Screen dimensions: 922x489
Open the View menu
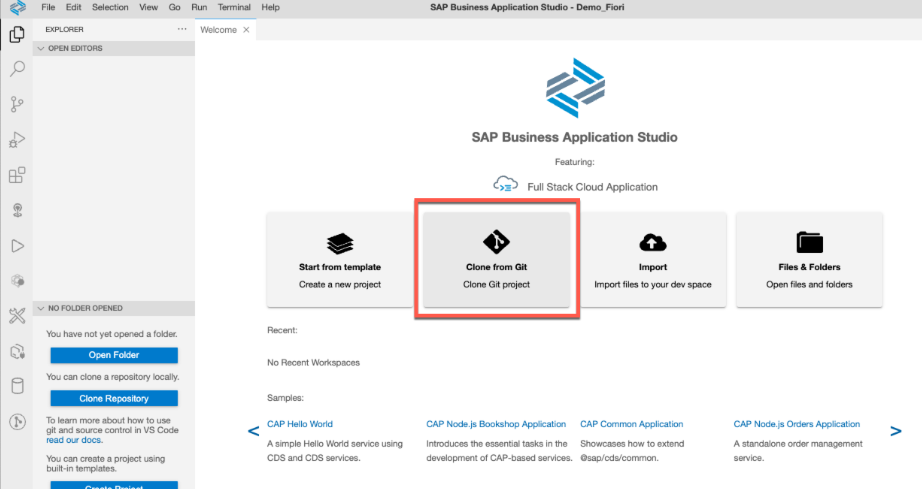[148, 7]
